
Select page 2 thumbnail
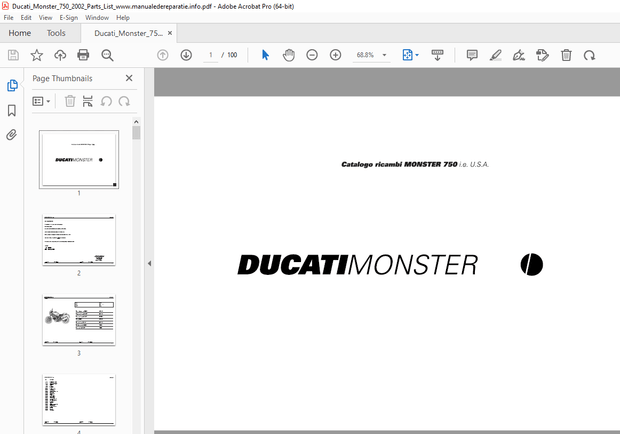coord(79,240)
